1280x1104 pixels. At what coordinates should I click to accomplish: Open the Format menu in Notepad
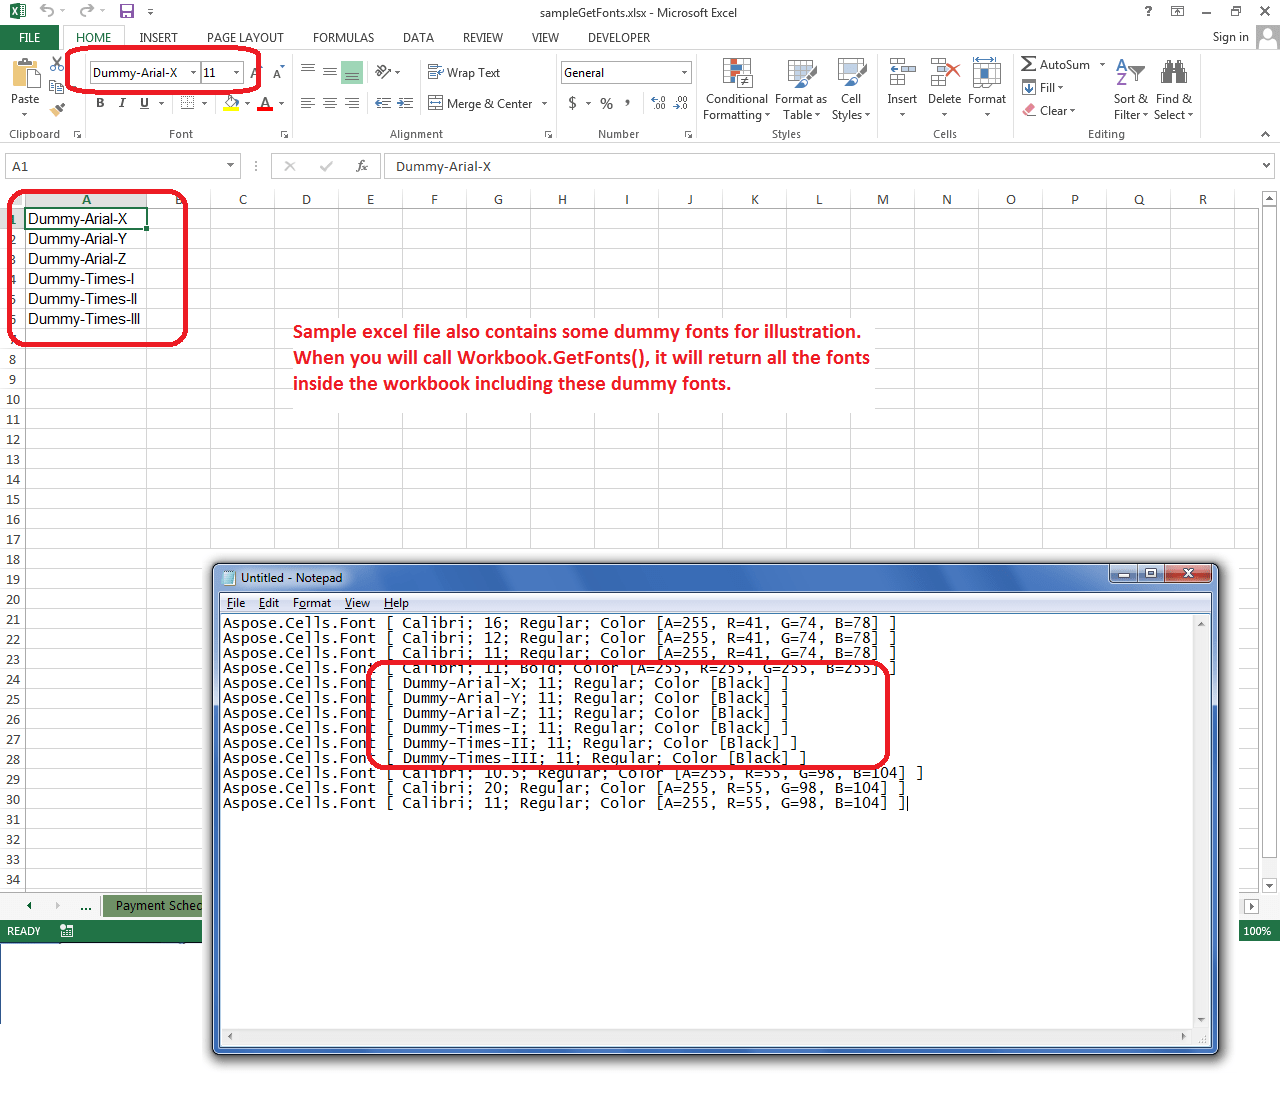coord(312,602)
